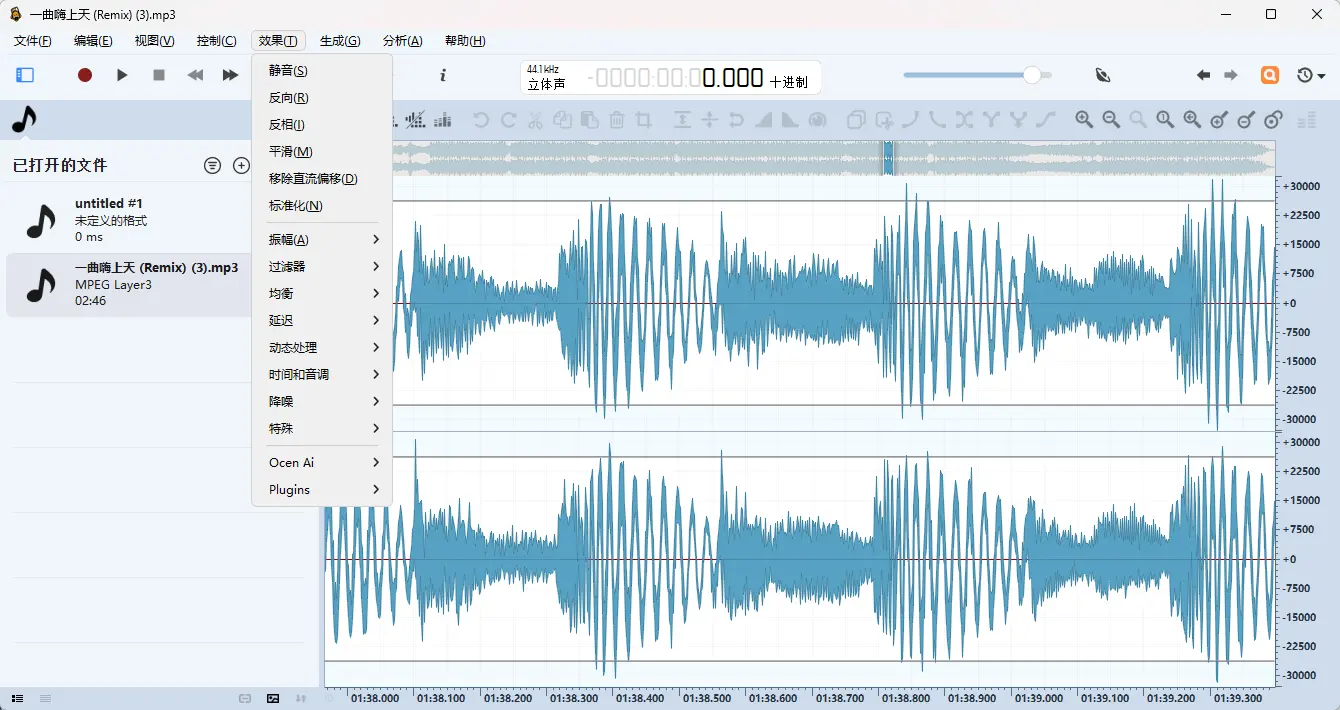Choose 静音 from the effects menu
The image size is (1340, 710).
click(x=322, y=71)
